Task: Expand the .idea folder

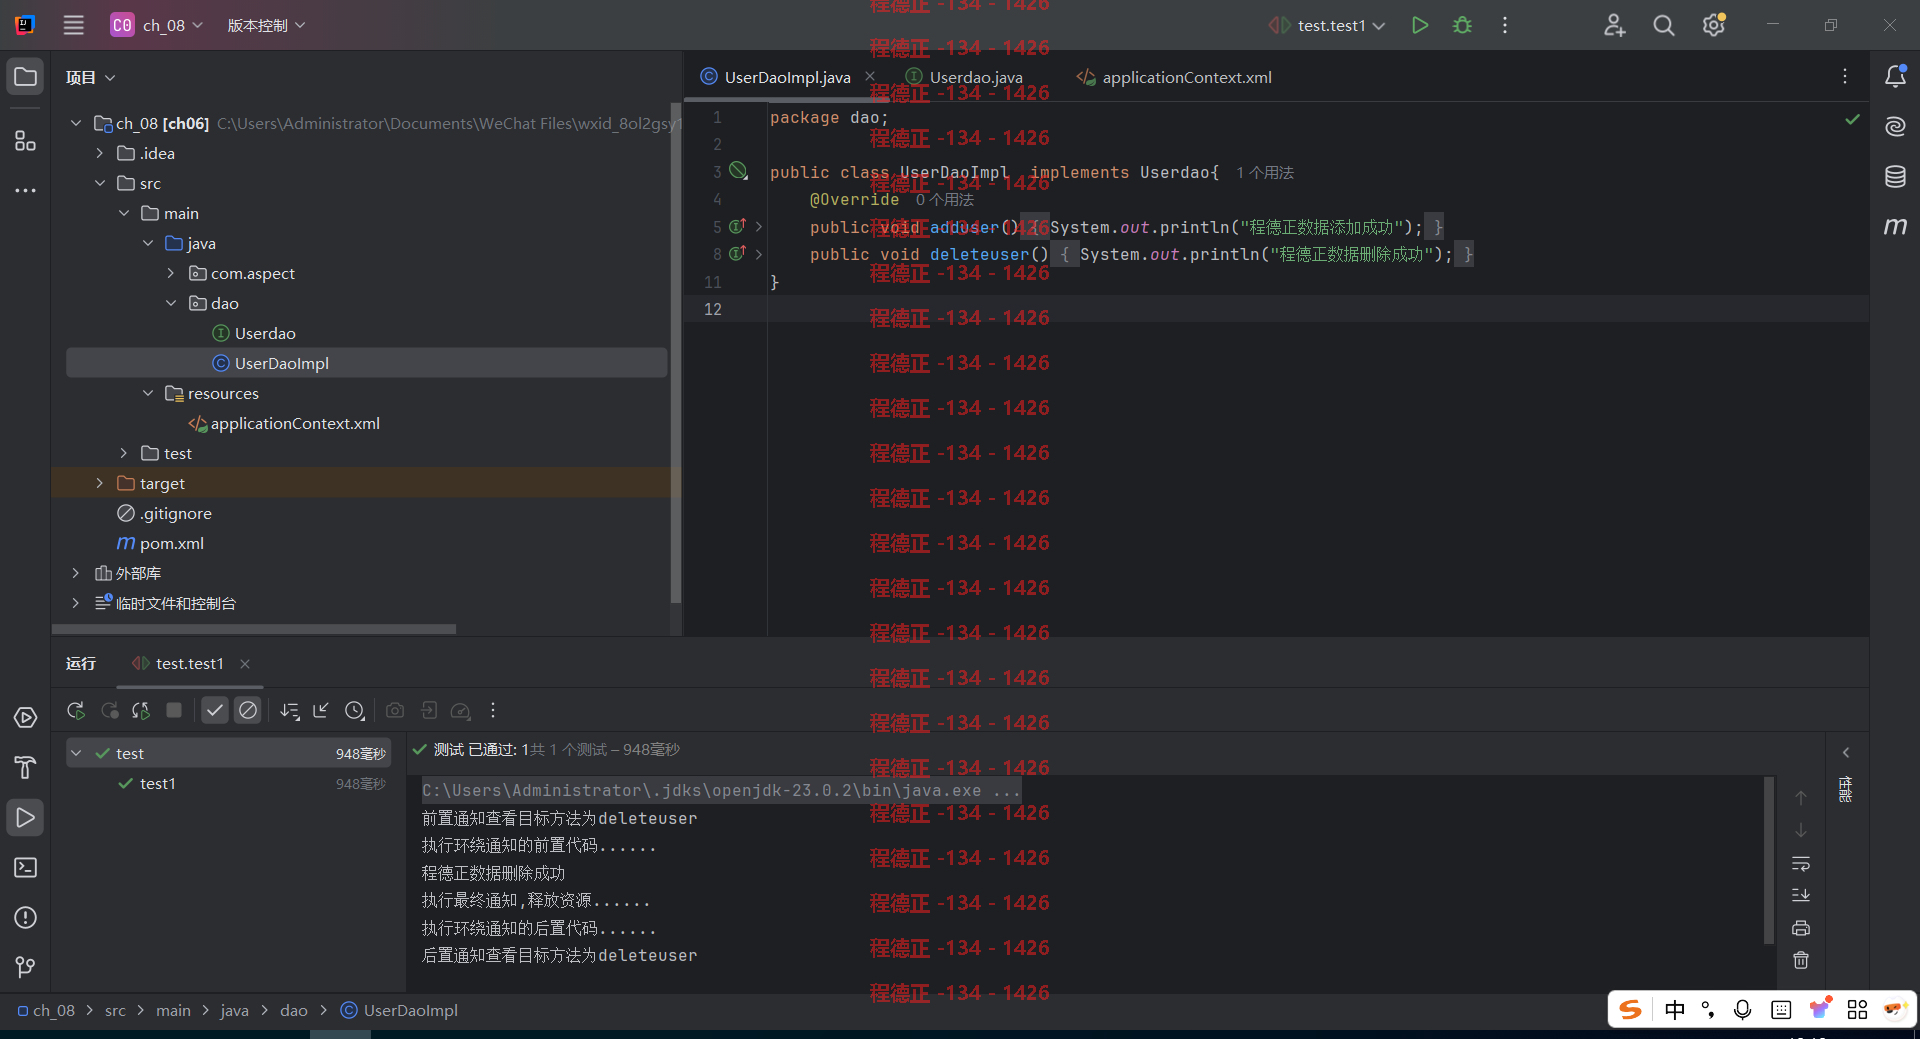Action: tap(100, 153)
